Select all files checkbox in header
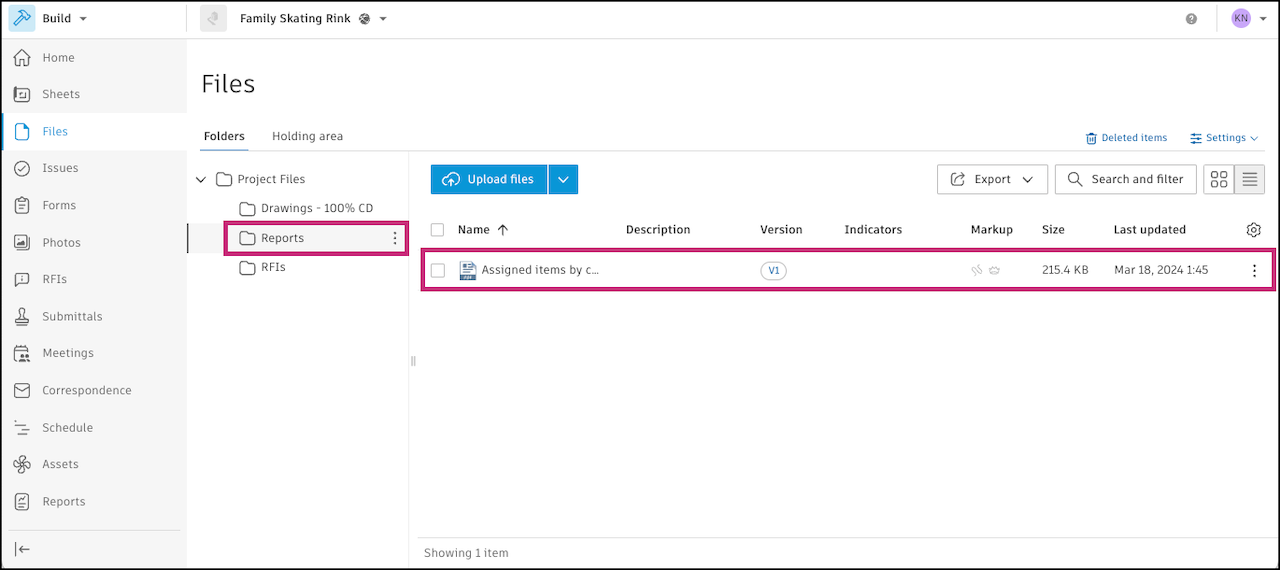The width and height of the screenshot is (1280, 570). pyautogui.click(x=437, y=230)
